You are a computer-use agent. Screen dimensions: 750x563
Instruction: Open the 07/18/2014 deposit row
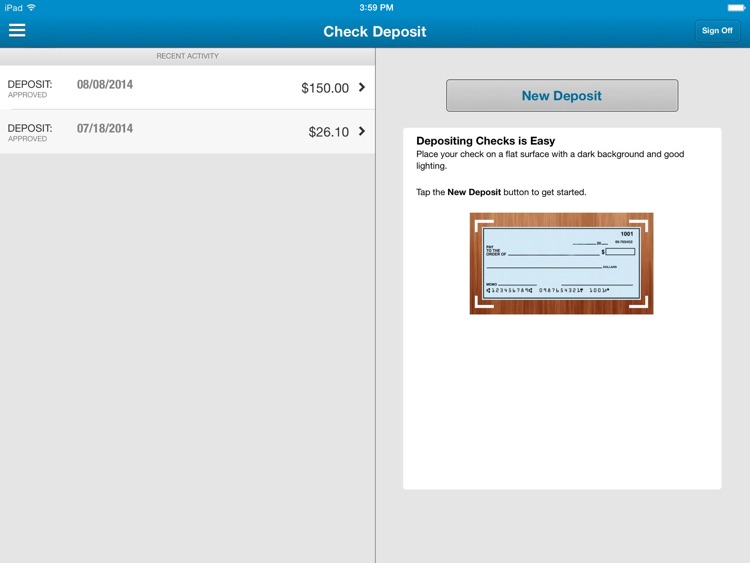(188, 132)
